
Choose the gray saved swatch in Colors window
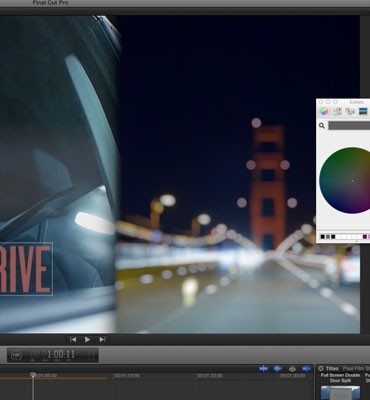(x=328, y=237)
